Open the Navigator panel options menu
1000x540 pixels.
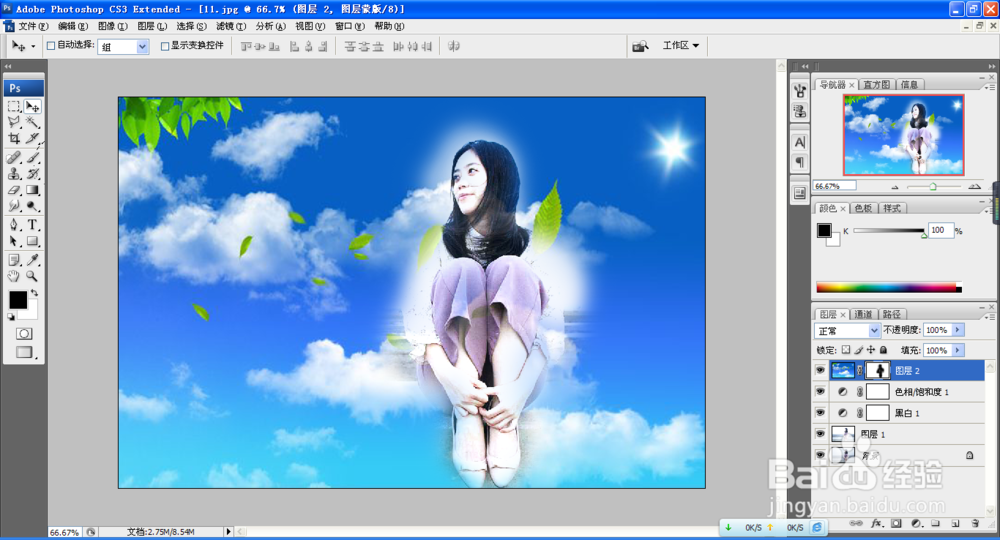(990, 87)
